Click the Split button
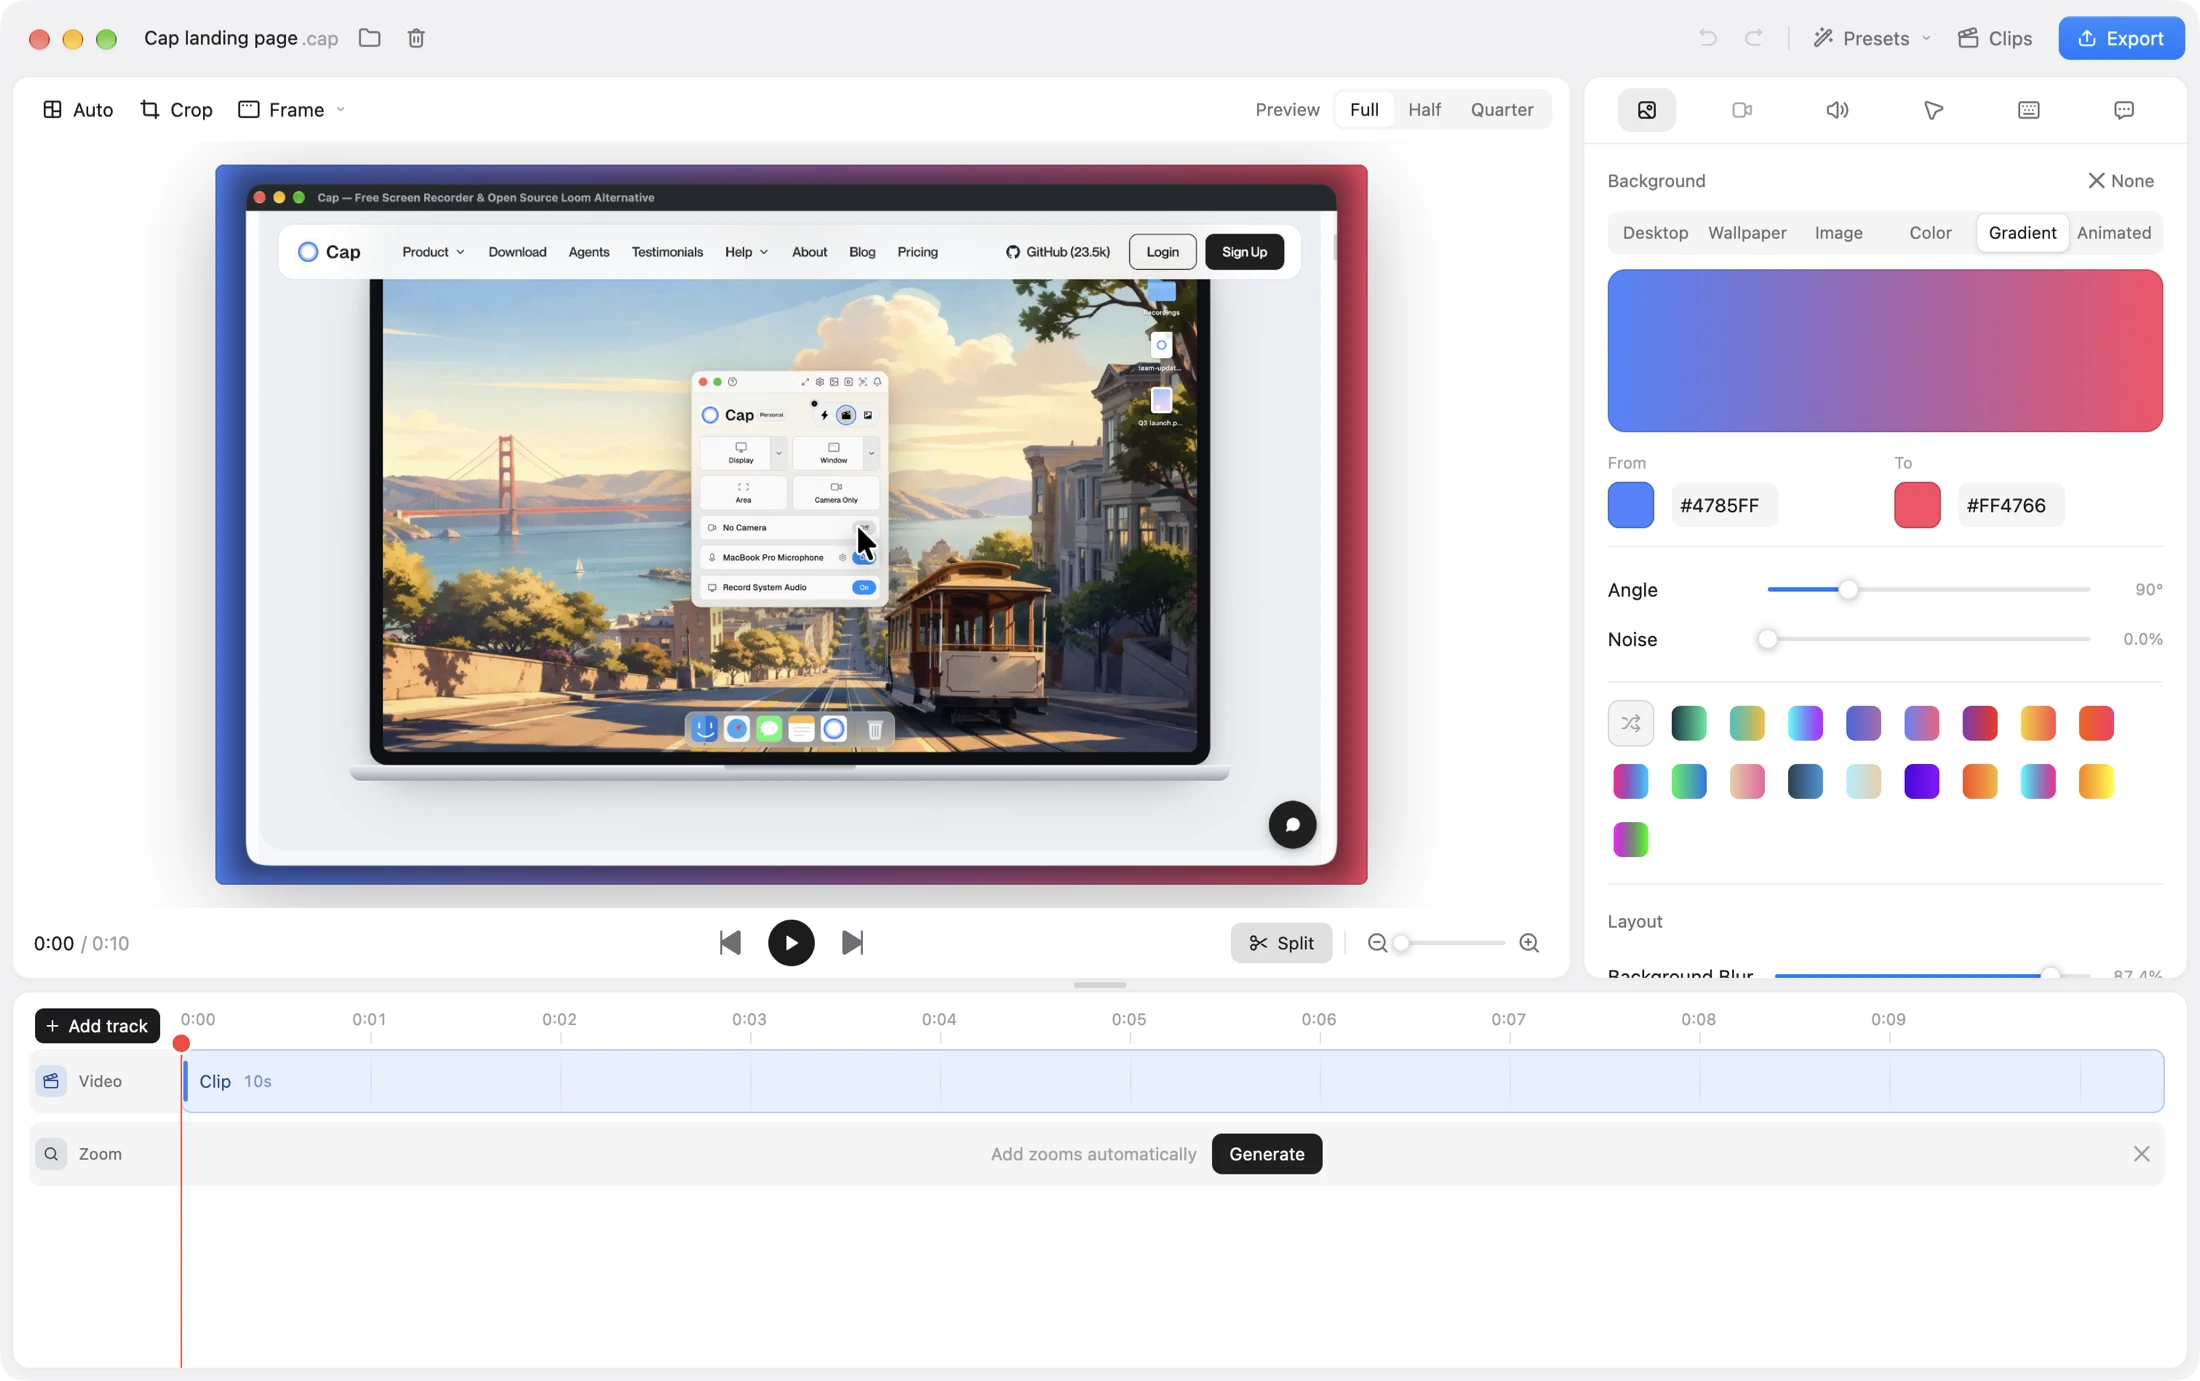 click(1281, 943)
